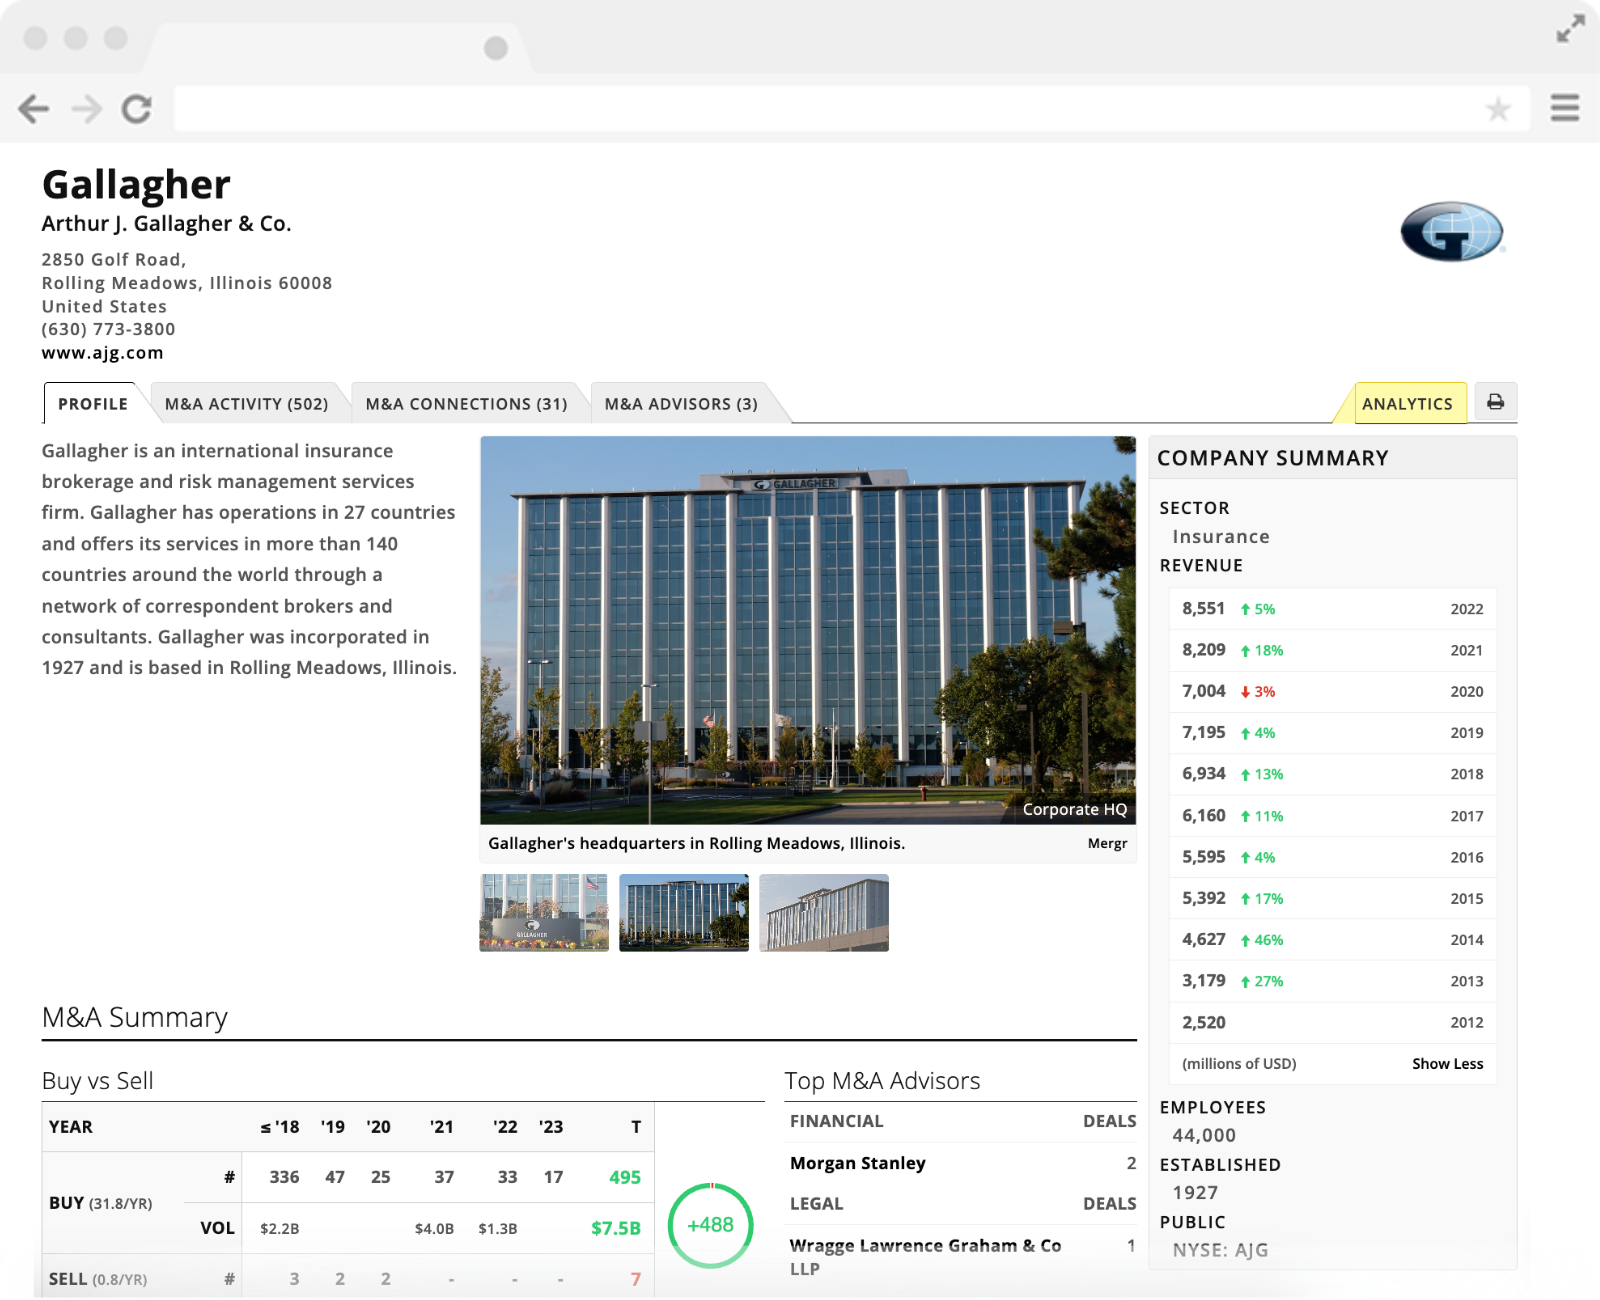
Task: Click the Gallagher globe logo
Action: click(1452, 232)
